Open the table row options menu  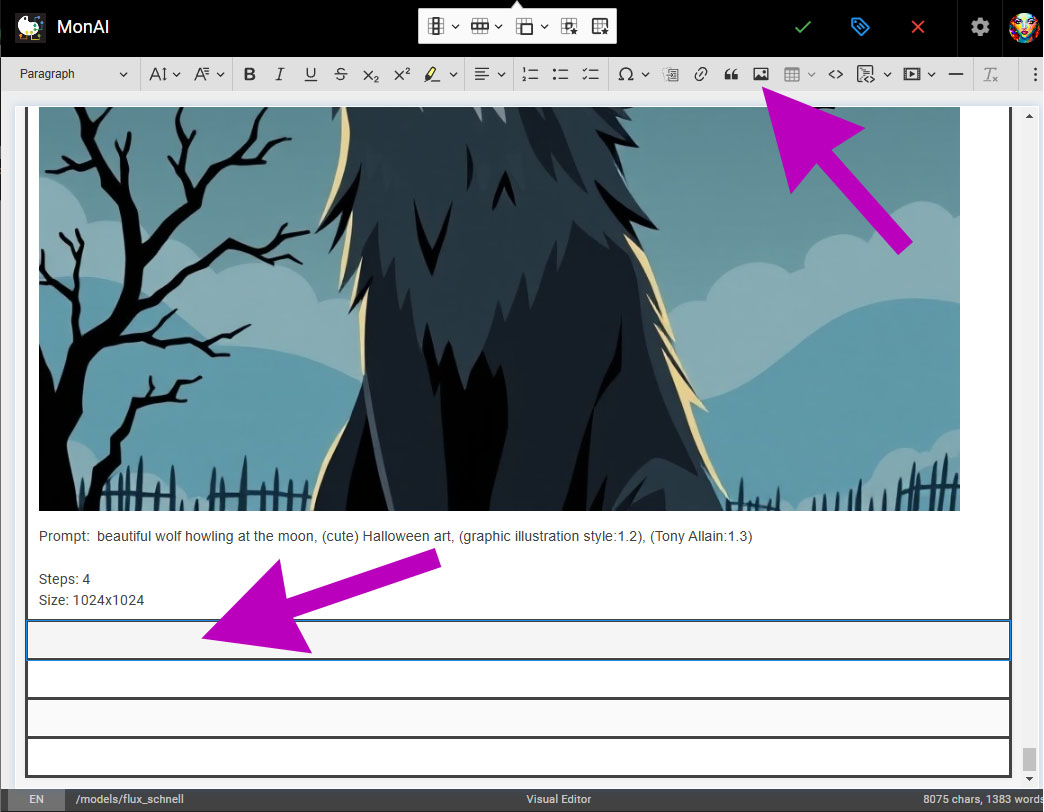[x=486, y=27]
